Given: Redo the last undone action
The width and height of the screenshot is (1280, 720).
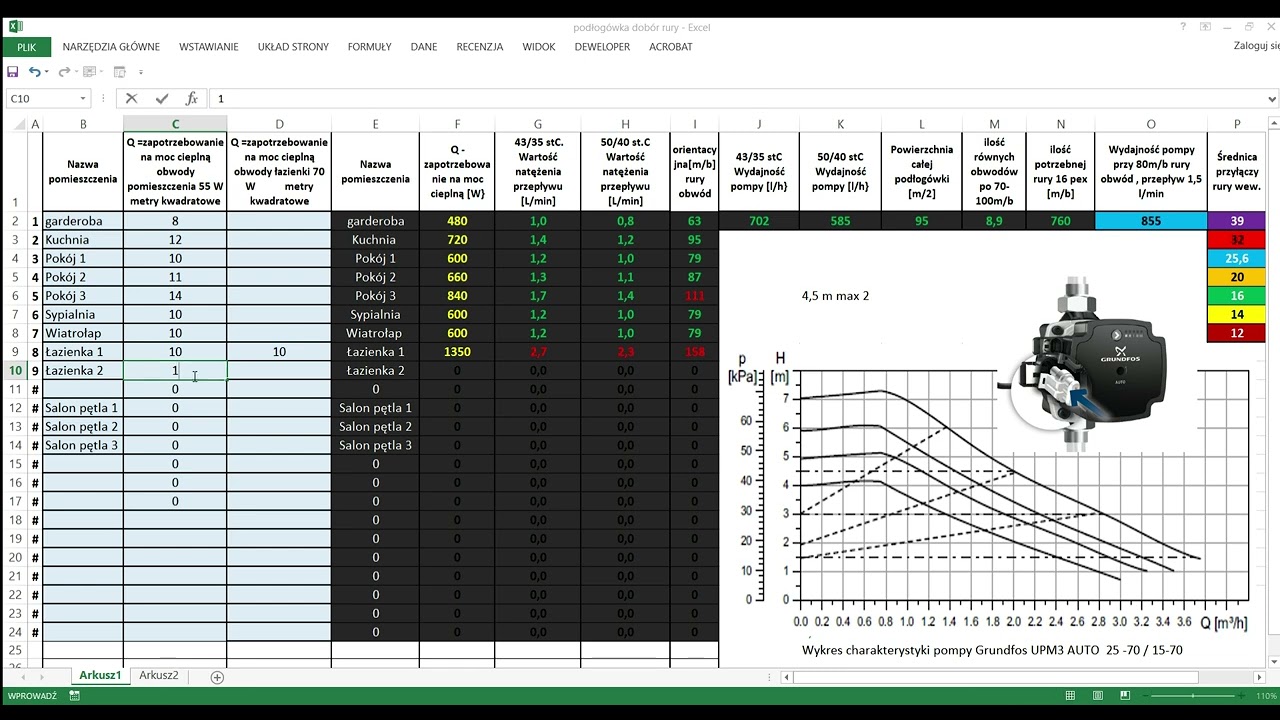Looking at the screenshot, I should pos(63,72).
